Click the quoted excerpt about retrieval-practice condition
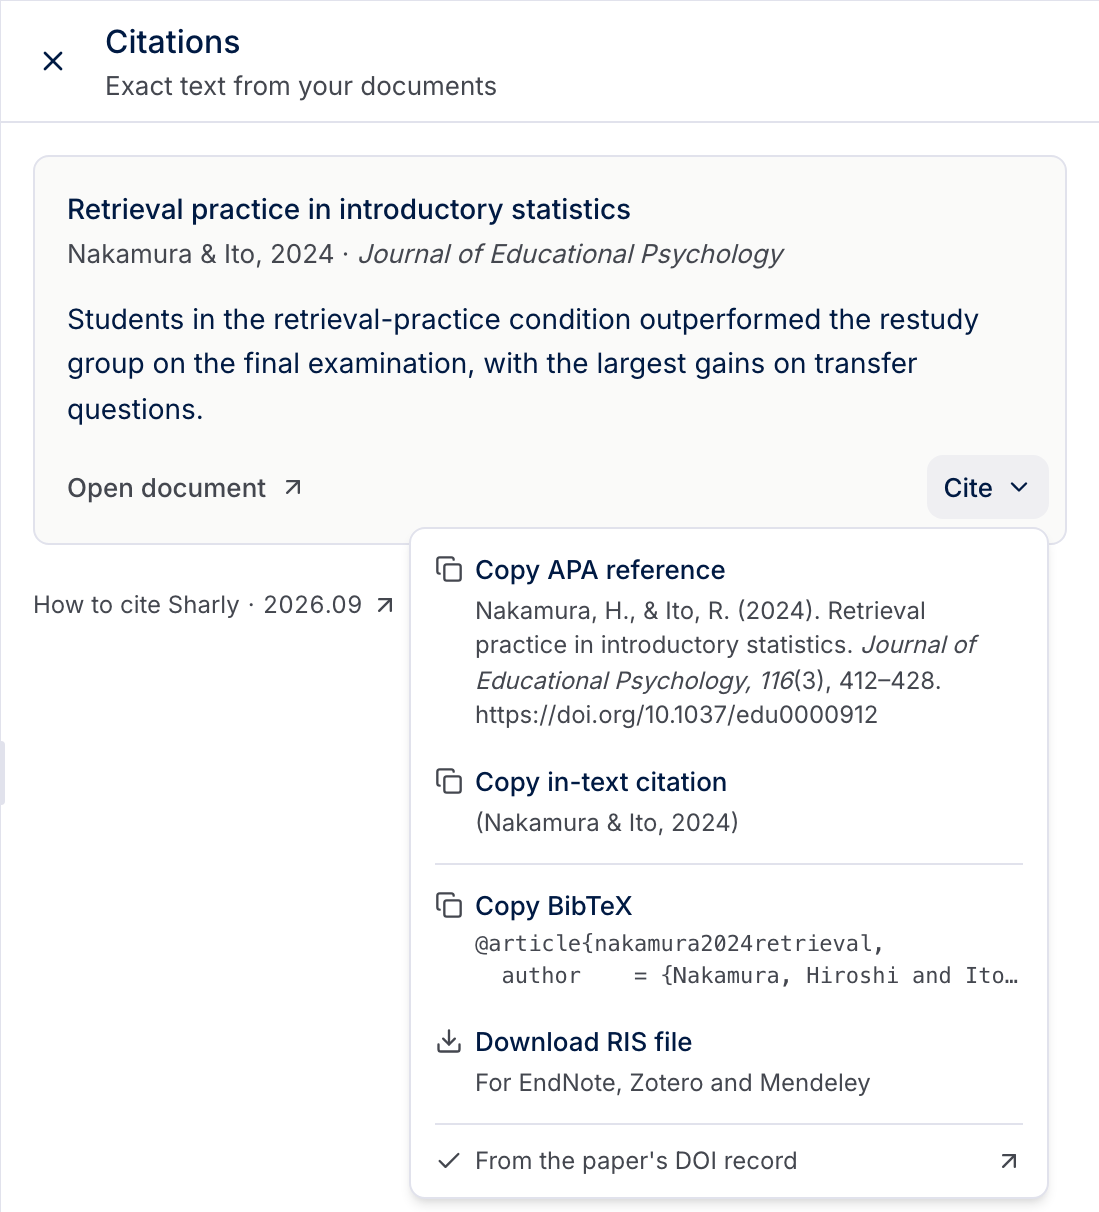The width and height of the screenshot is (1099, 1212). 523,364
